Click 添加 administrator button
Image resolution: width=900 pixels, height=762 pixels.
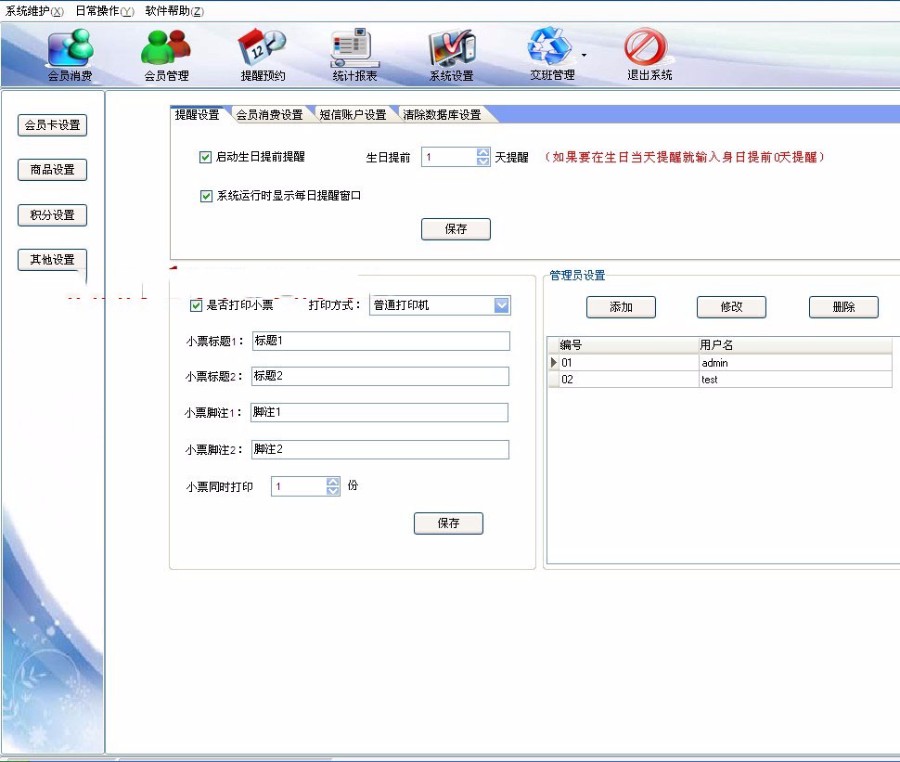click(x=621, y=307)
